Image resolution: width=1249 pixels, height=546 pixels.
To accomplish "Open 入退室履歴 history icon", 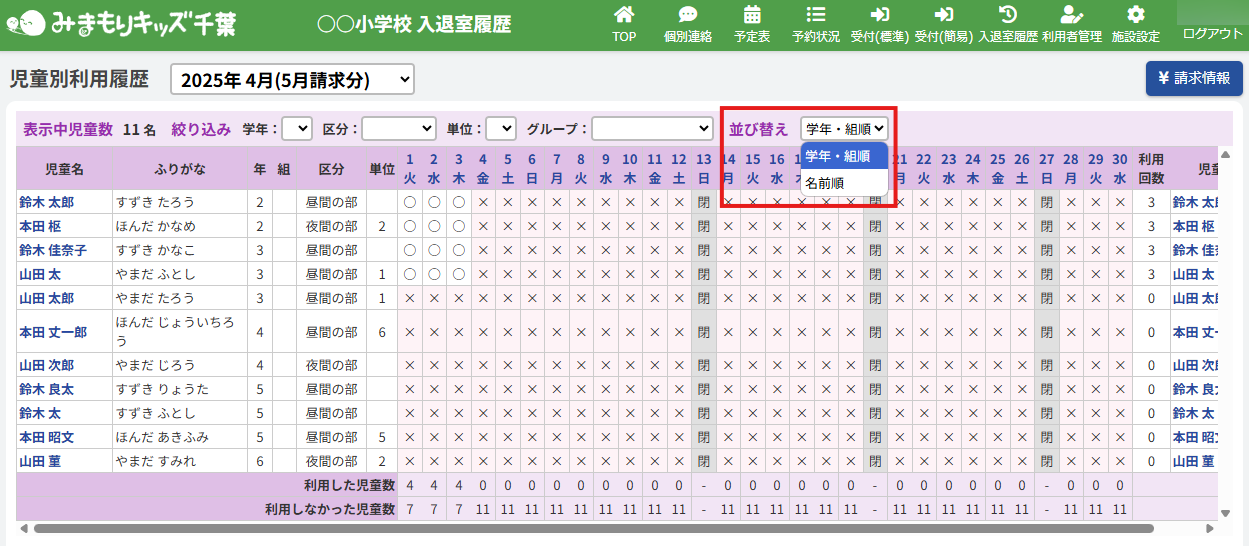I will pos(1007,16).
